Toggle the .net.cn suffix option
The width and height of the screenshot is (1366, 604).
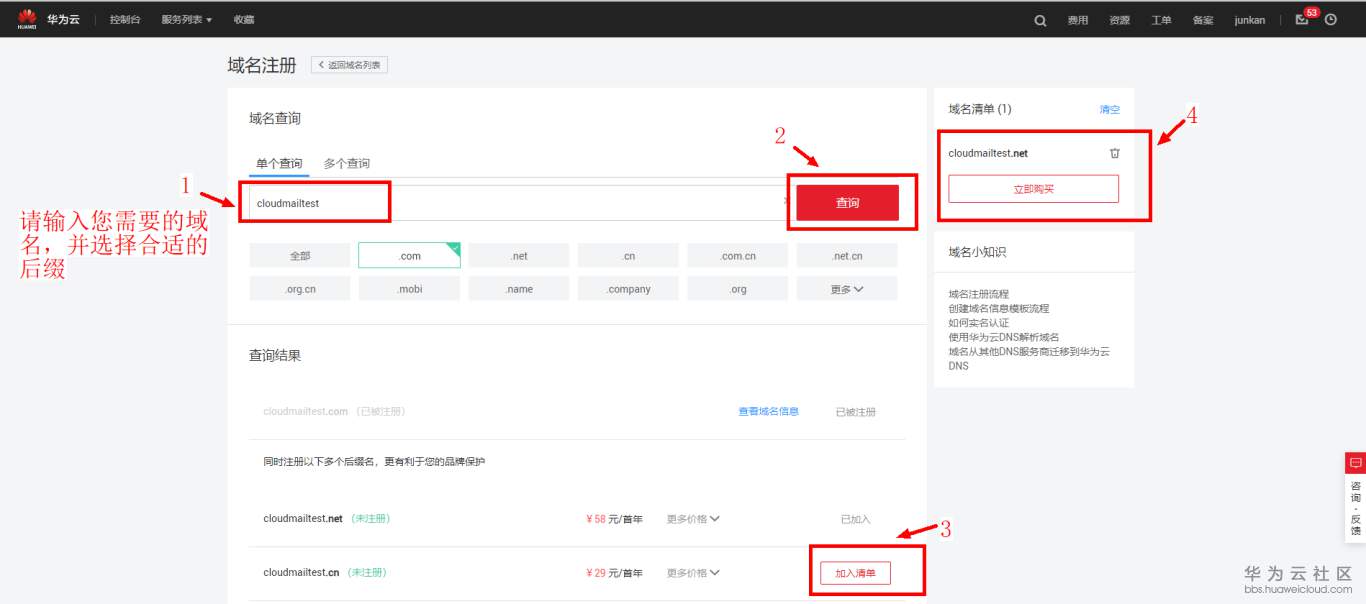pyautogui.click(x=847, y=256)
